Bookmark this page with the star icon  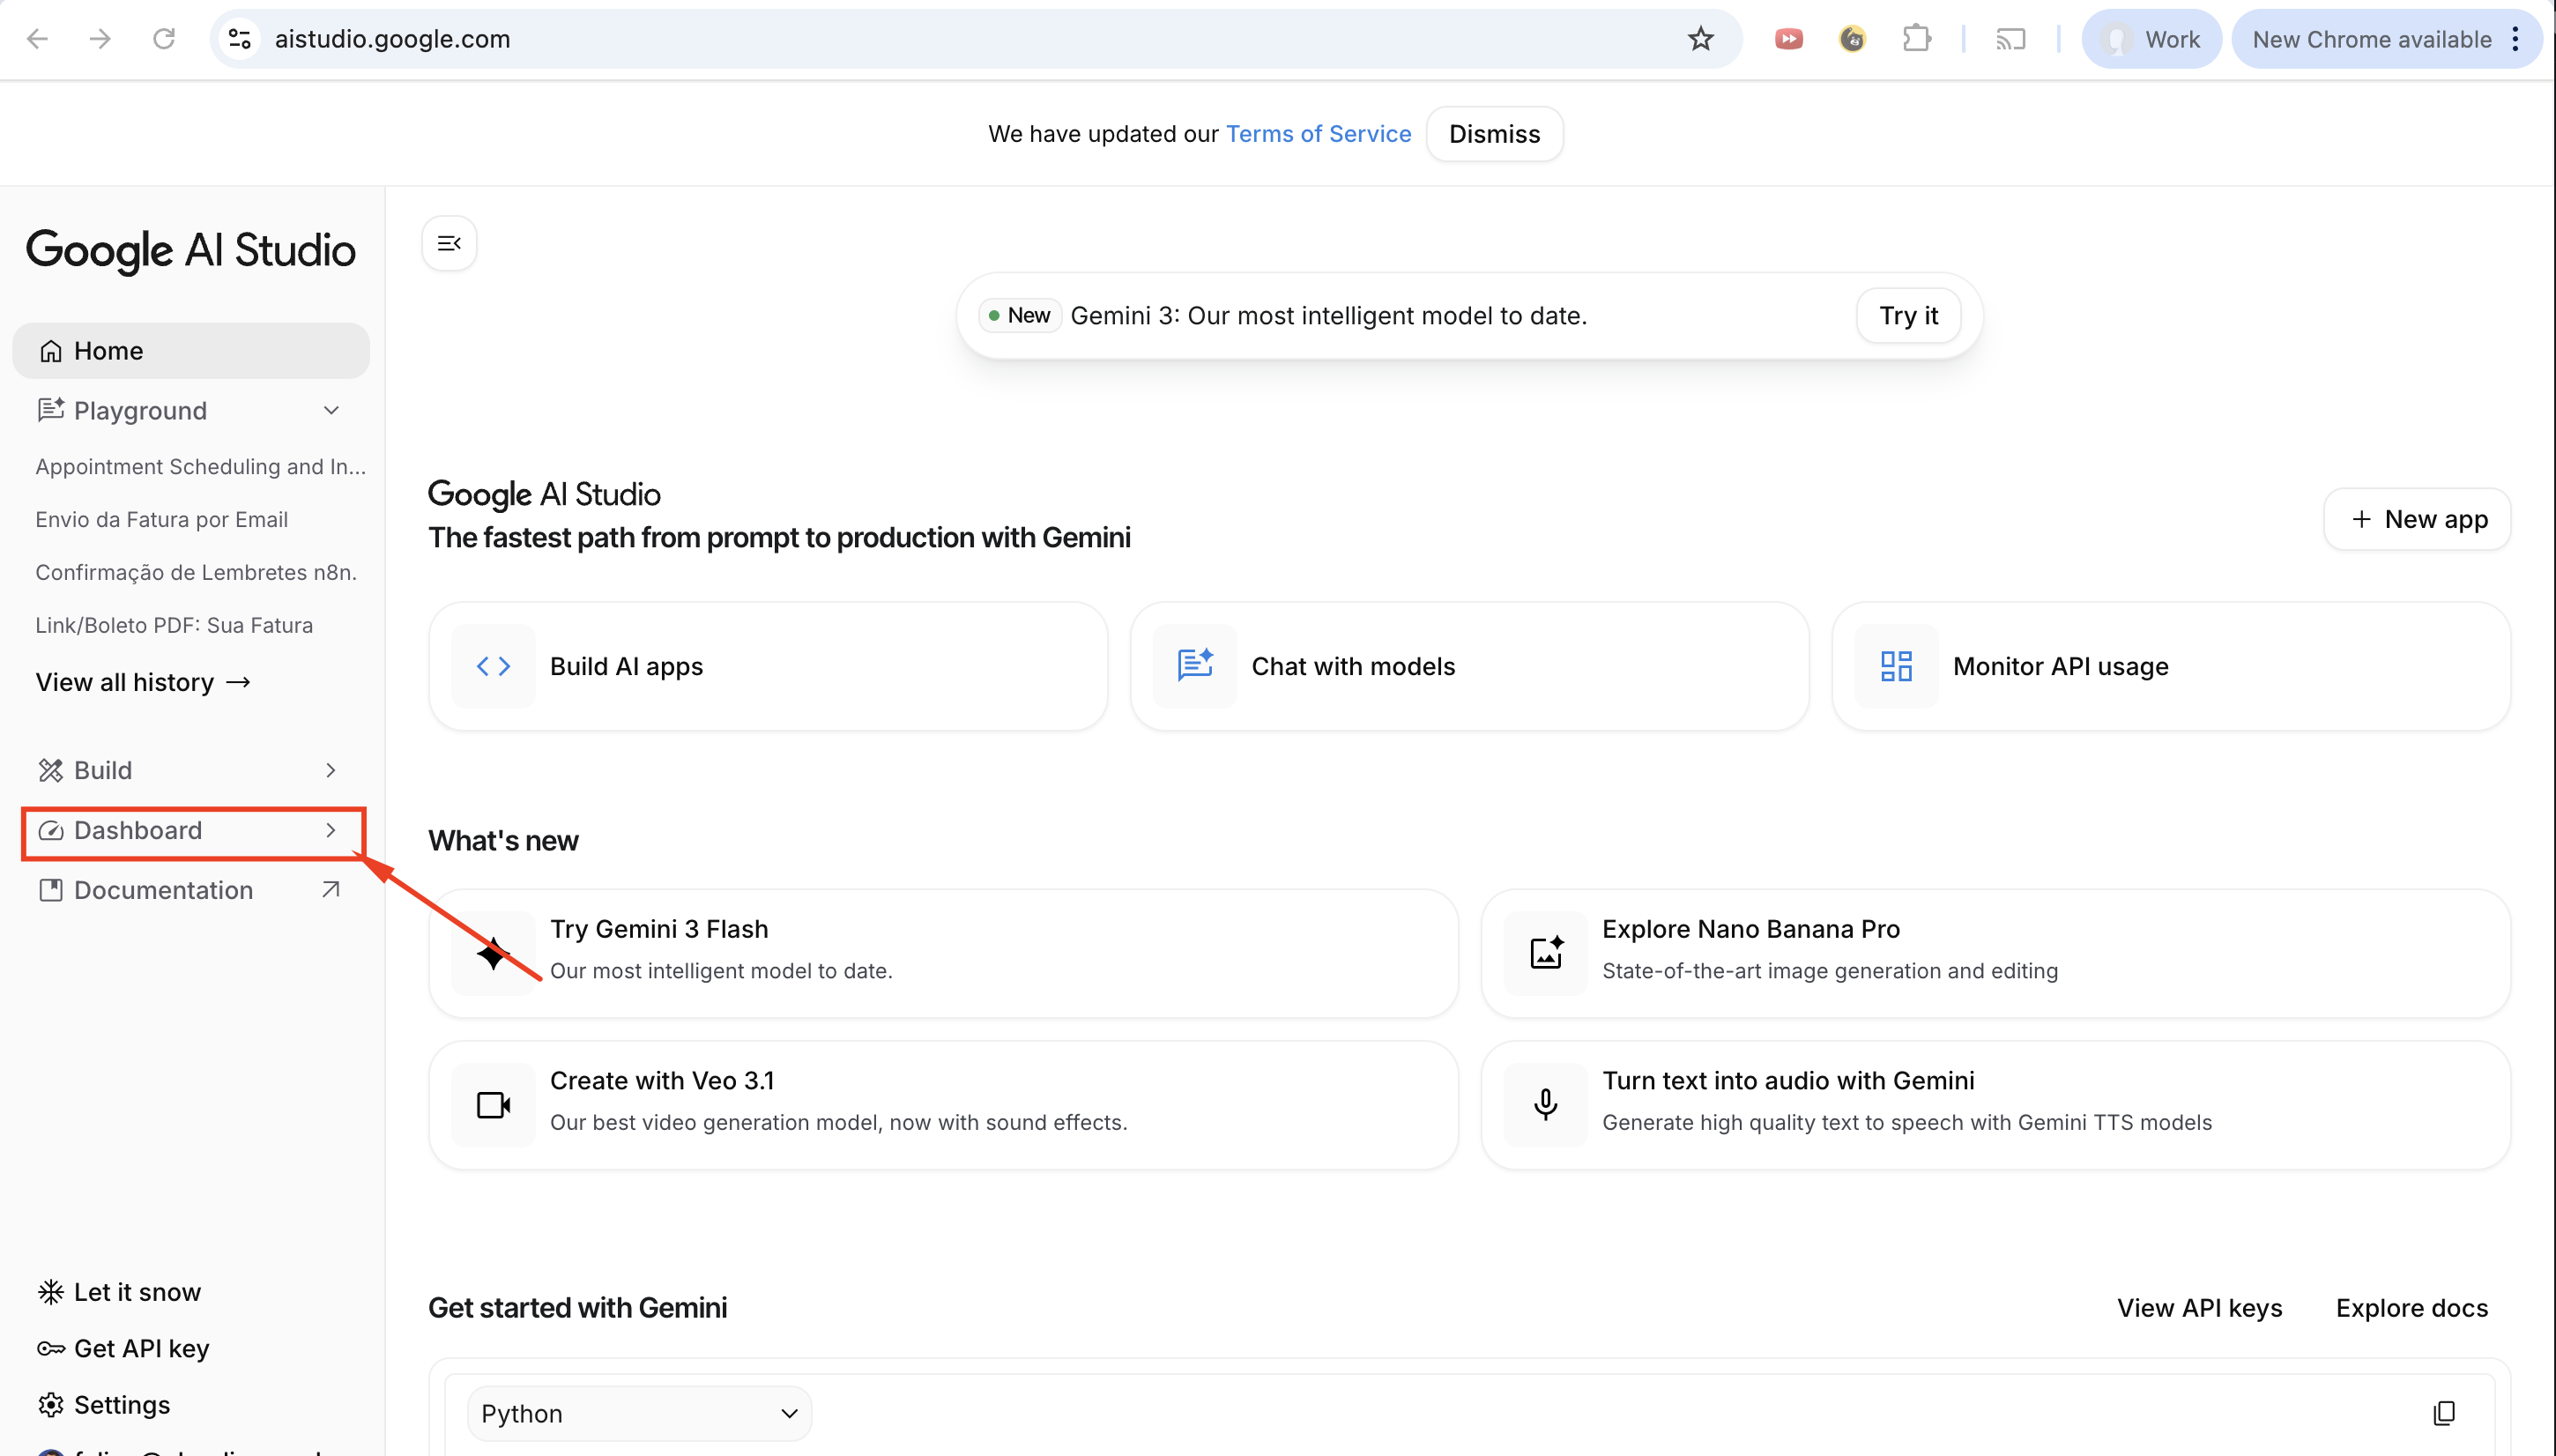(x=1701, y=39)
